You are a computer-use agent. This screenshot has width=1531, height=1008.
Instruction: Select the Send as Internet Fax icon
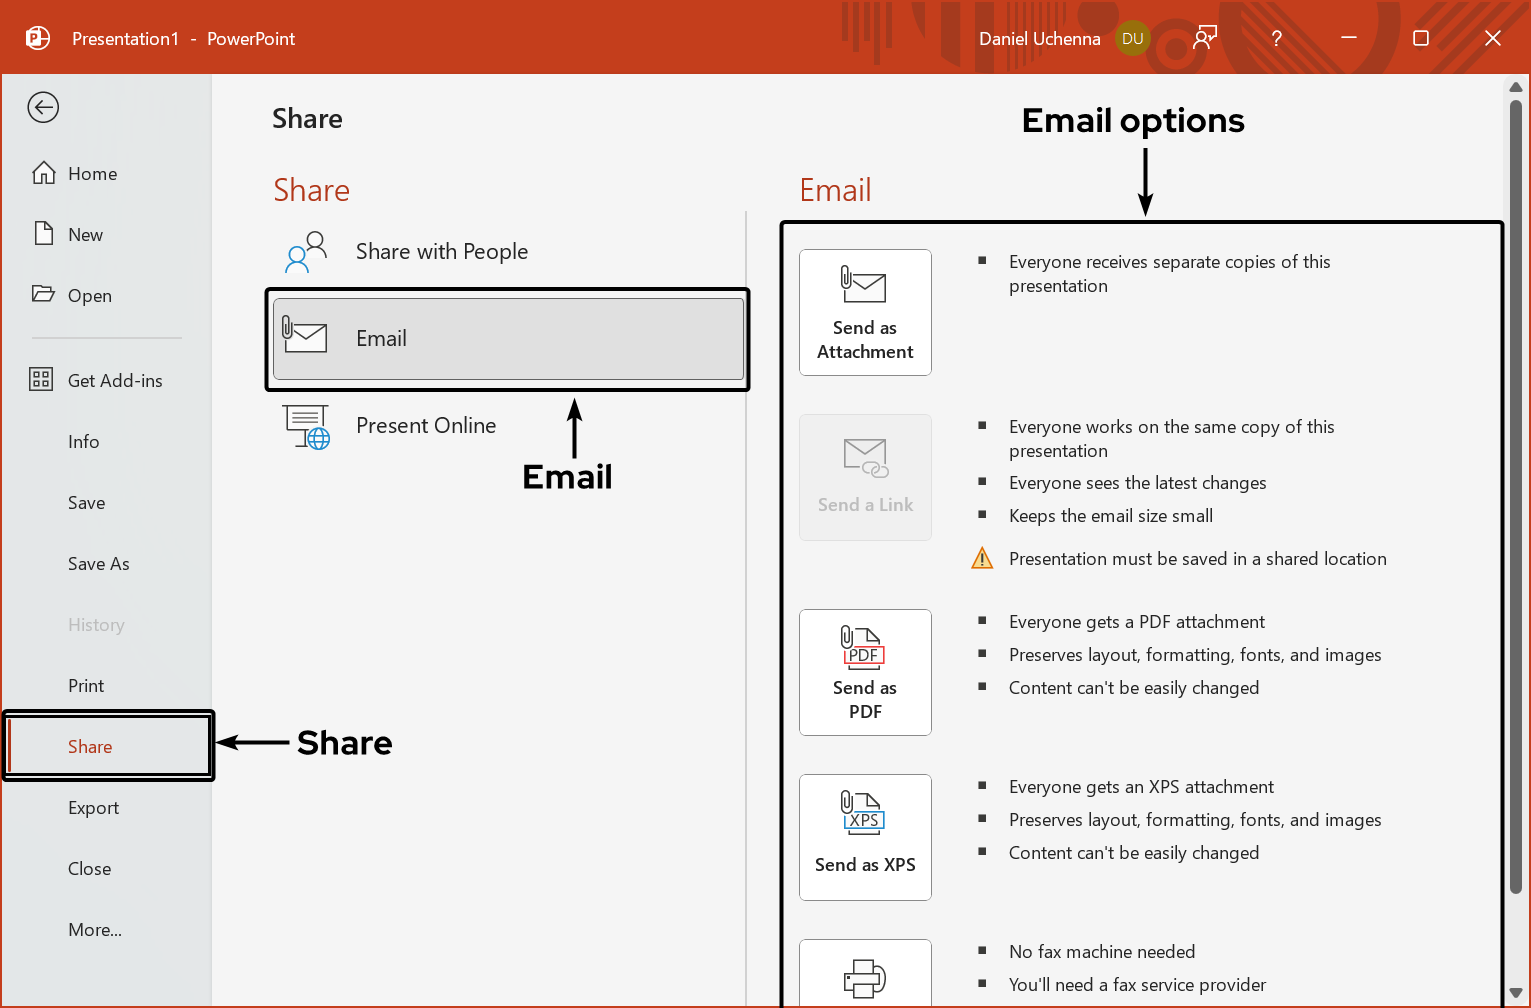pyautogui.click(x=865, y=980)
